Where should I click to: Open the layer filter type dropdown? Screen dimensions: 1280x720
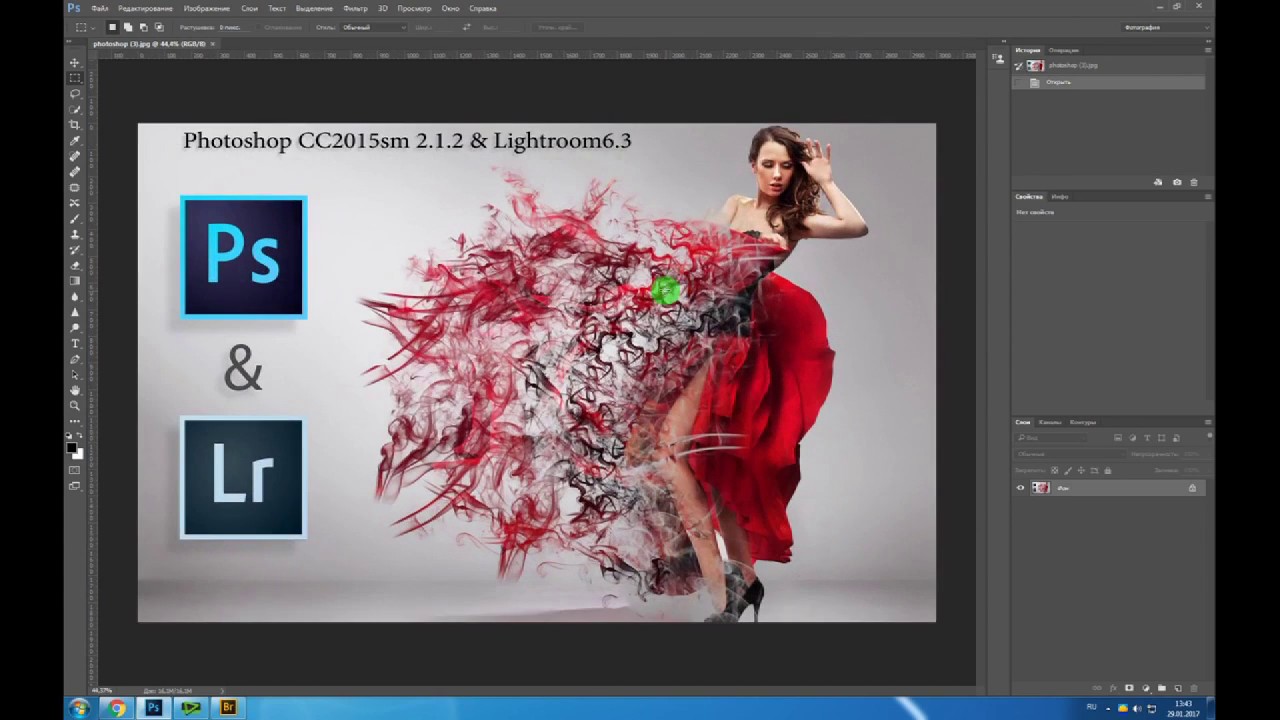pyautogui.click(x=1051, y=438)
